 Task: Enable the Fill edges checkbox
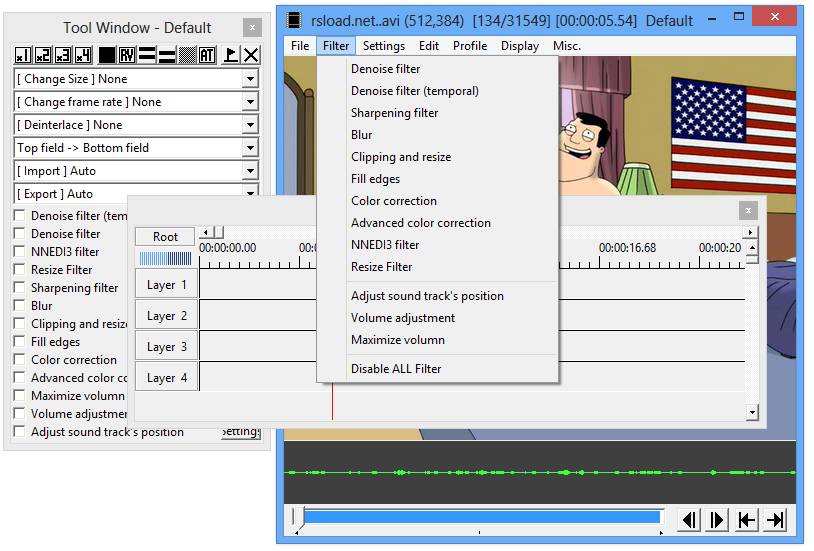pos(19,341)
